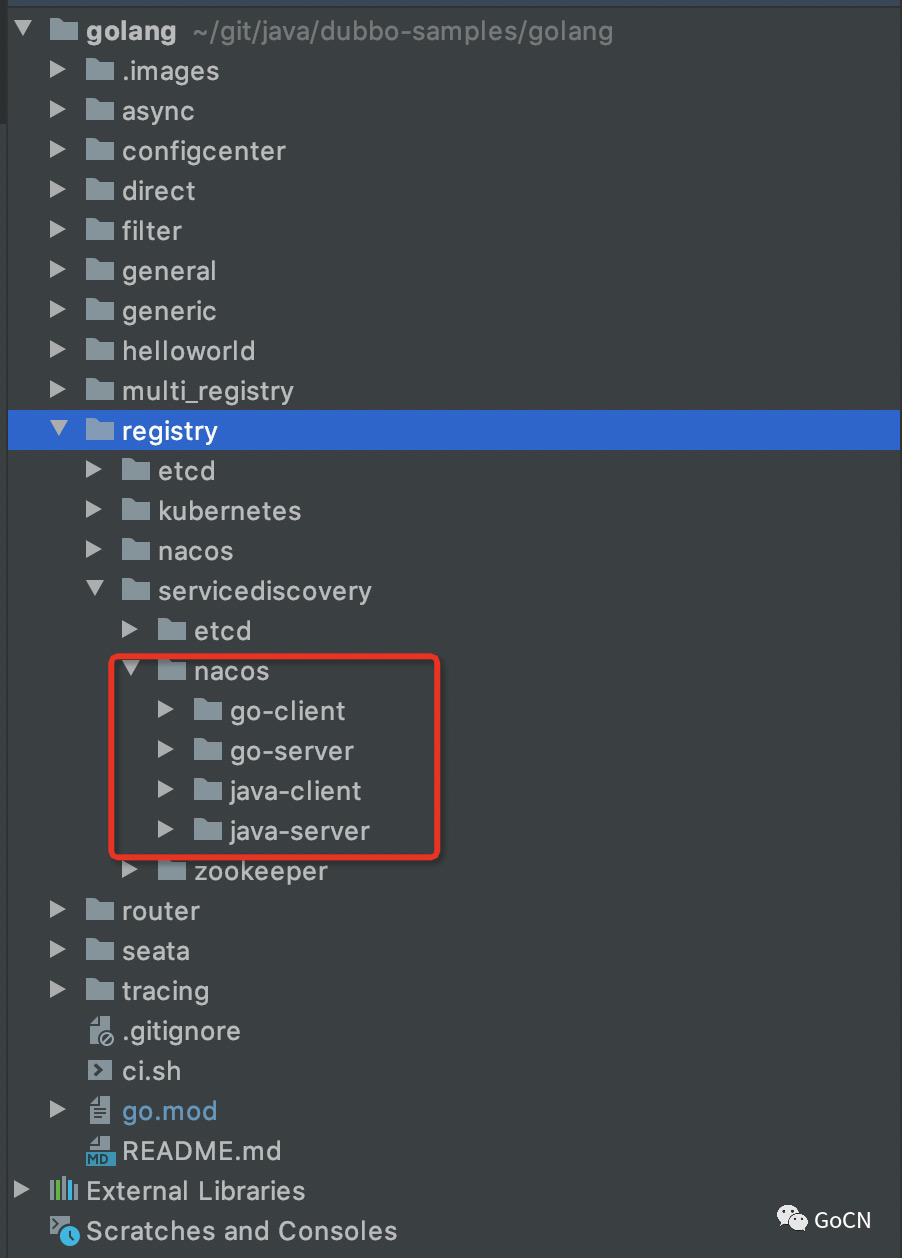
Task: Click the golang root folder icon
Action: [x=64, y=31]
